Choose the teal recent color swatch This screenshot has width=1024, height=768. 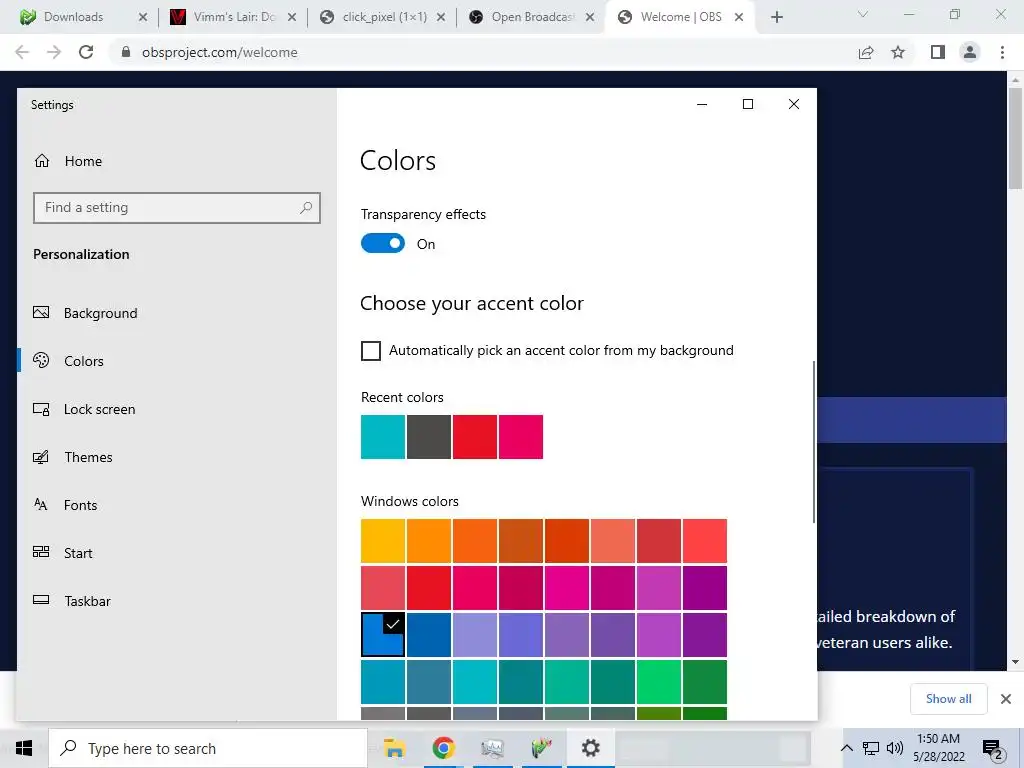click(x=383, y=437)
